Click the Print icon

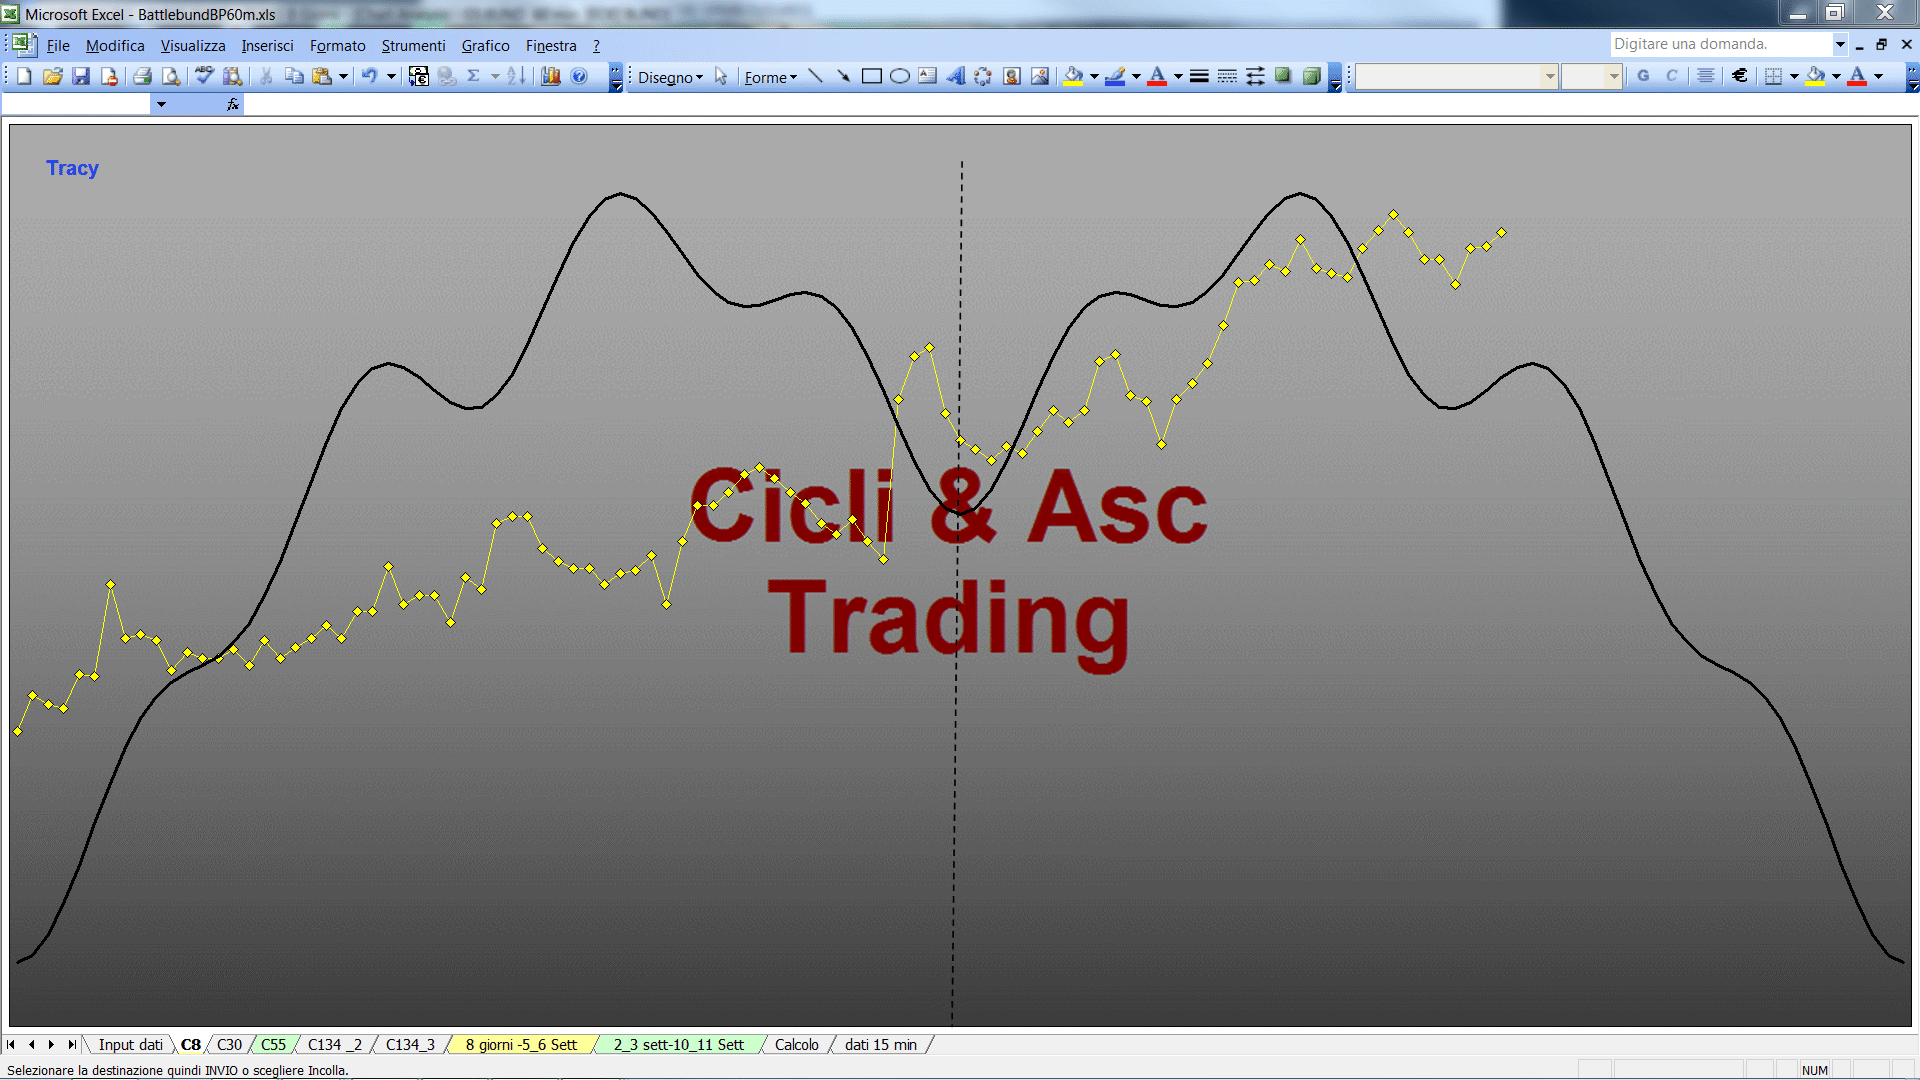click(143, 76)
